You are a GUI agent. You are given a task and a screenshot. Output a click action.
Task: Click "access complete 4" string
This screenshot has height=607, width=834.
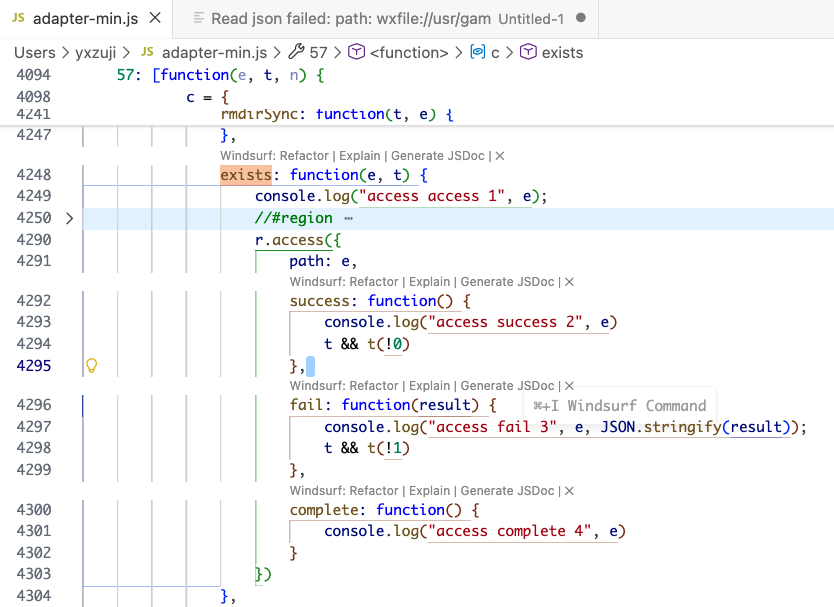(x=510, y=531)
